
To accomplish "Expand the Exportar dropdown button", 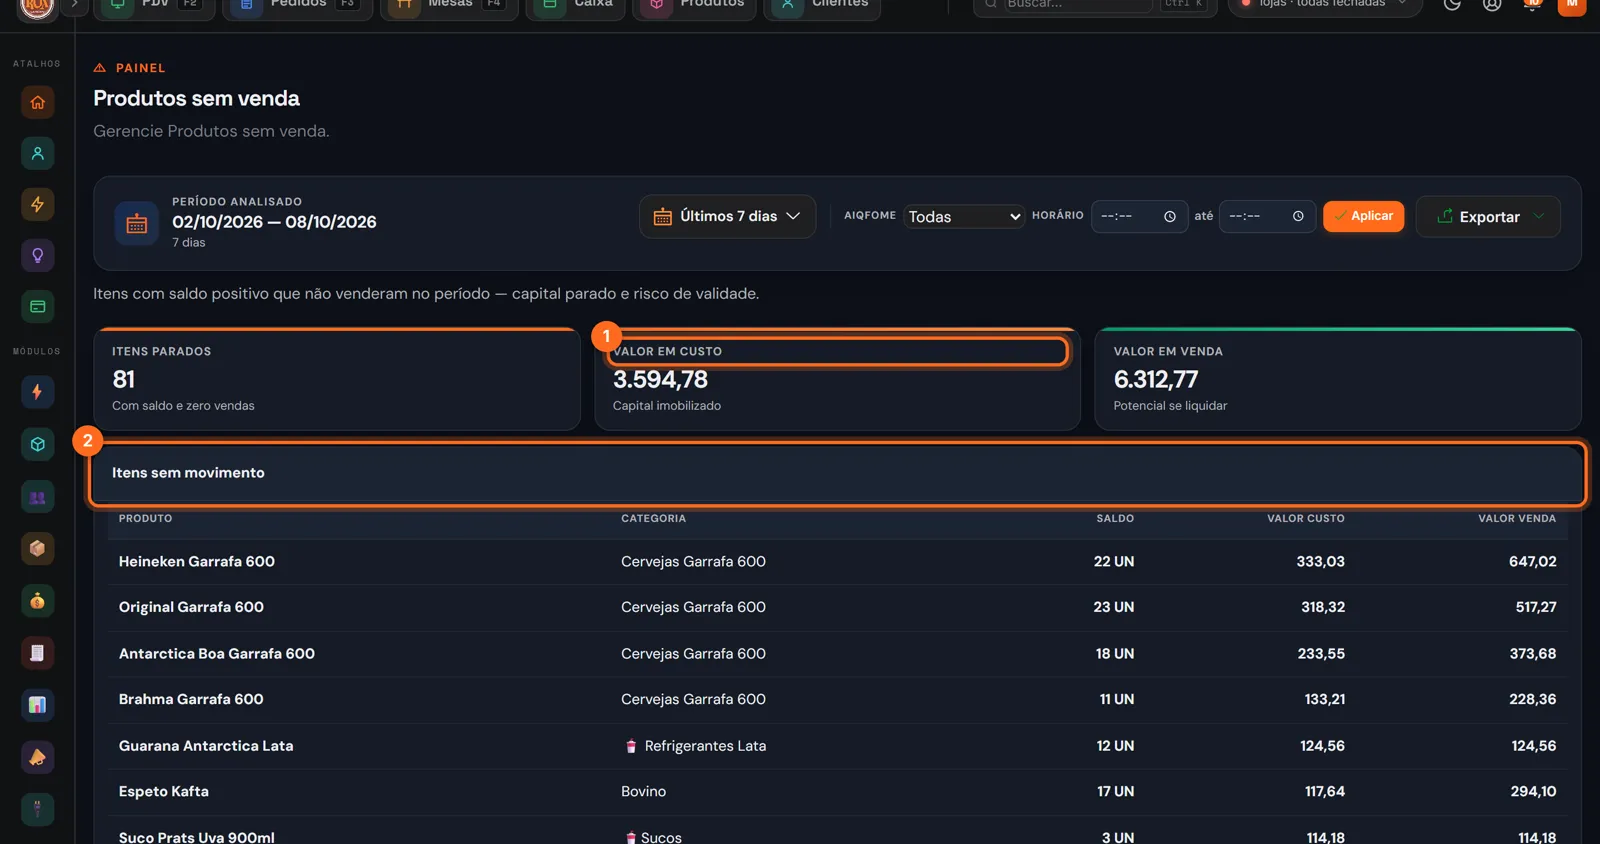I will point(1488,216).
